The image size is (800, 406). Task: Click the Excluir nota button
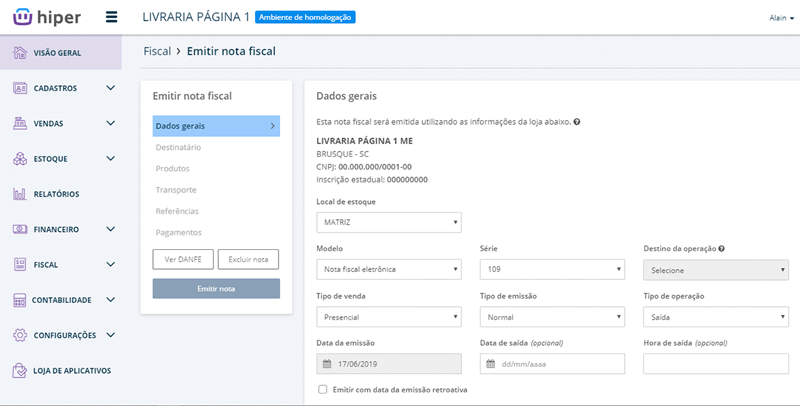tap(248, 260)
